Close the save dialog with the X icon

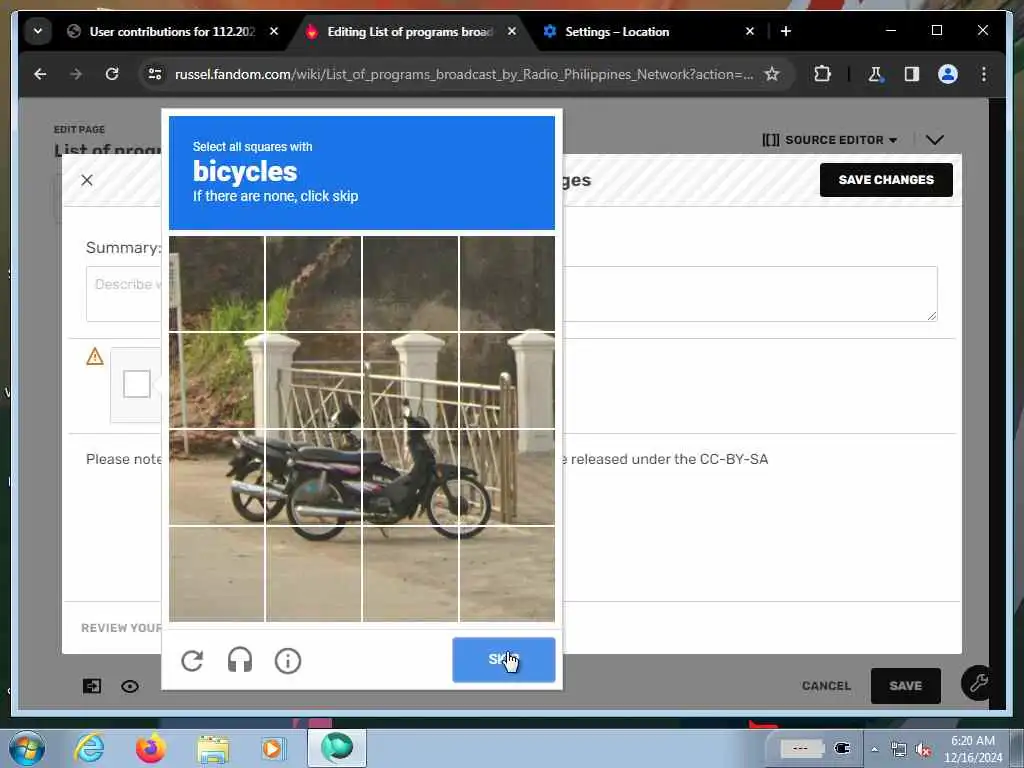coord(87,180)
